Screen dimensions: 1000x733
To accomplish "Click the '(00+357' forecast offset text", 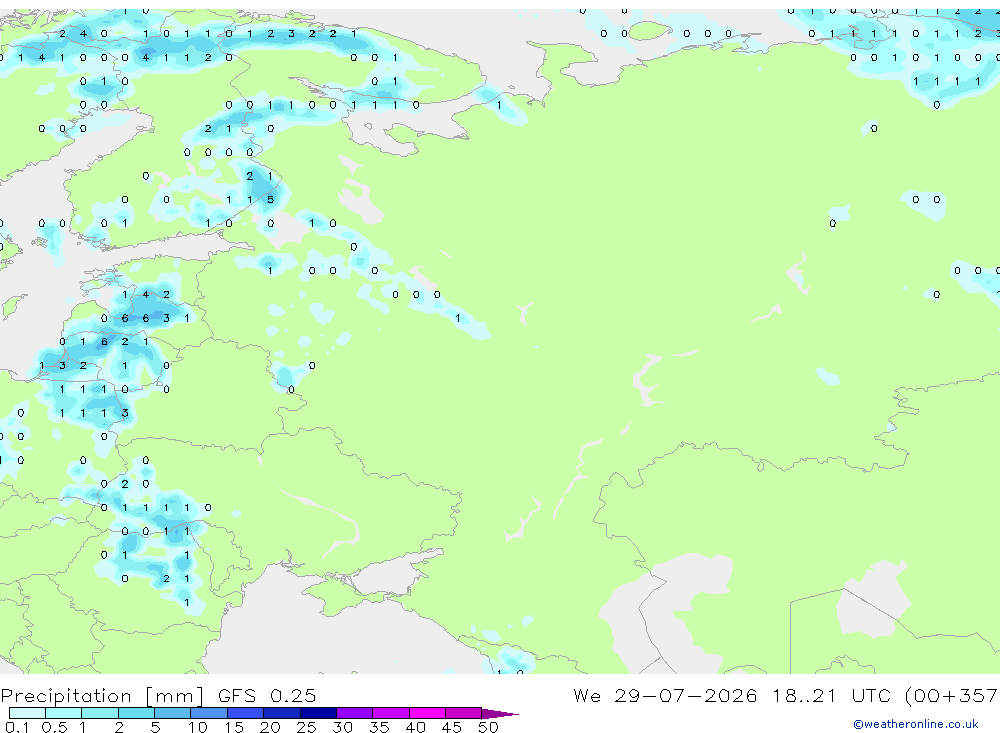I will [951, 695].
